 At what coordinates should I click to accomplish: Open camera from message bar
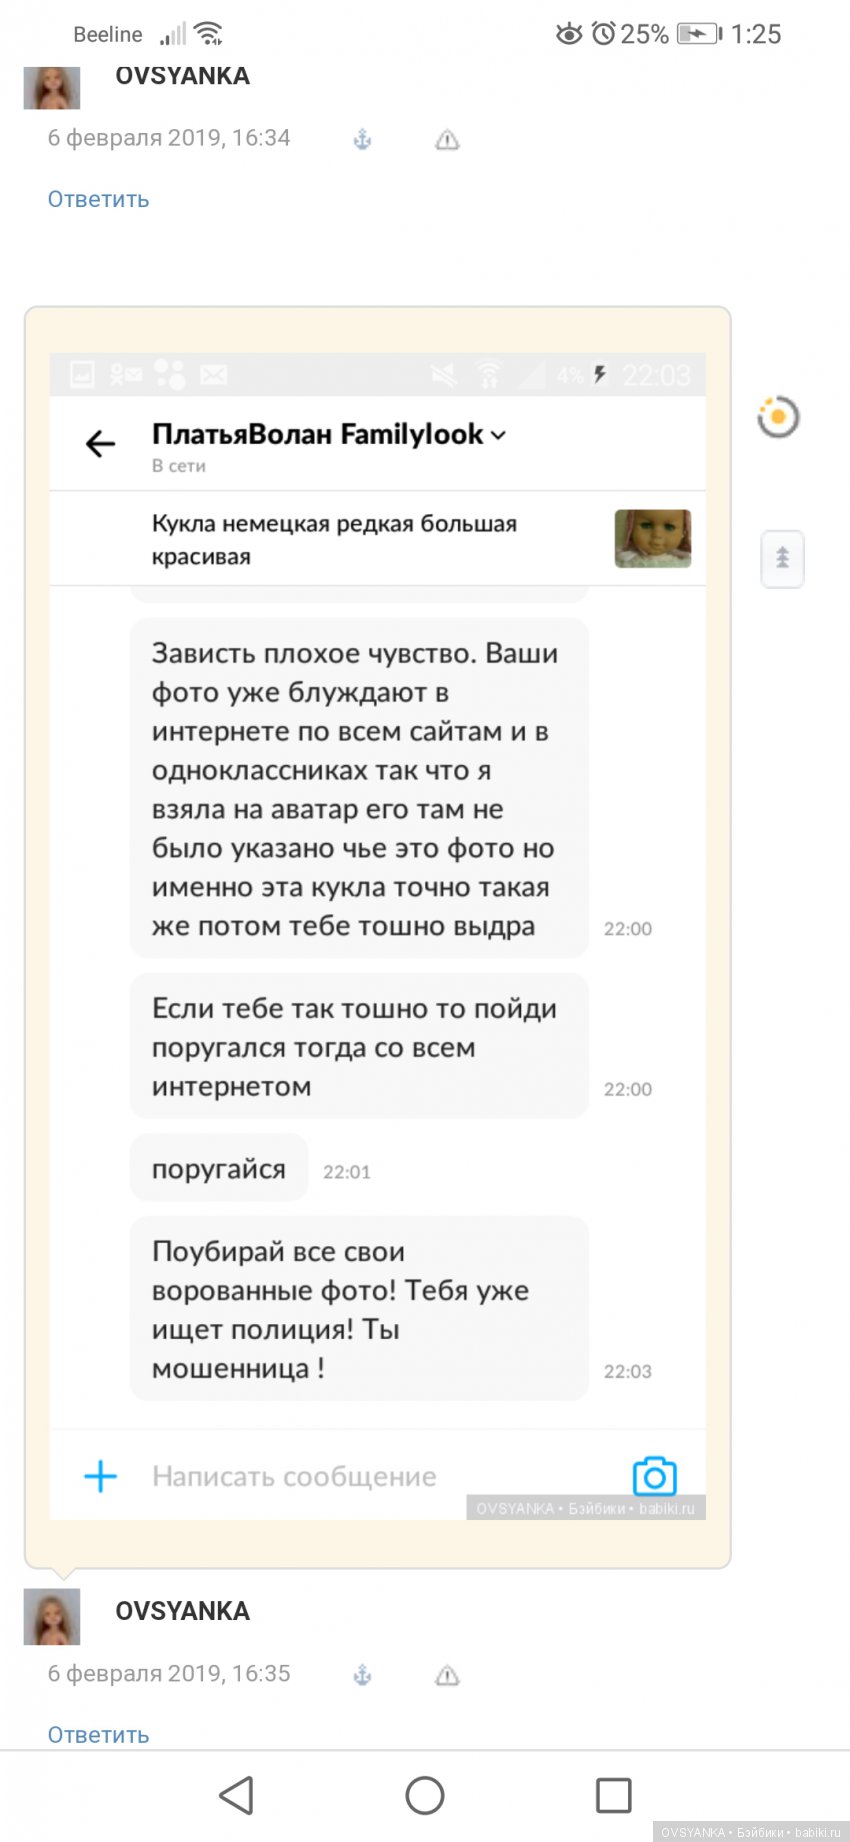654,1475
